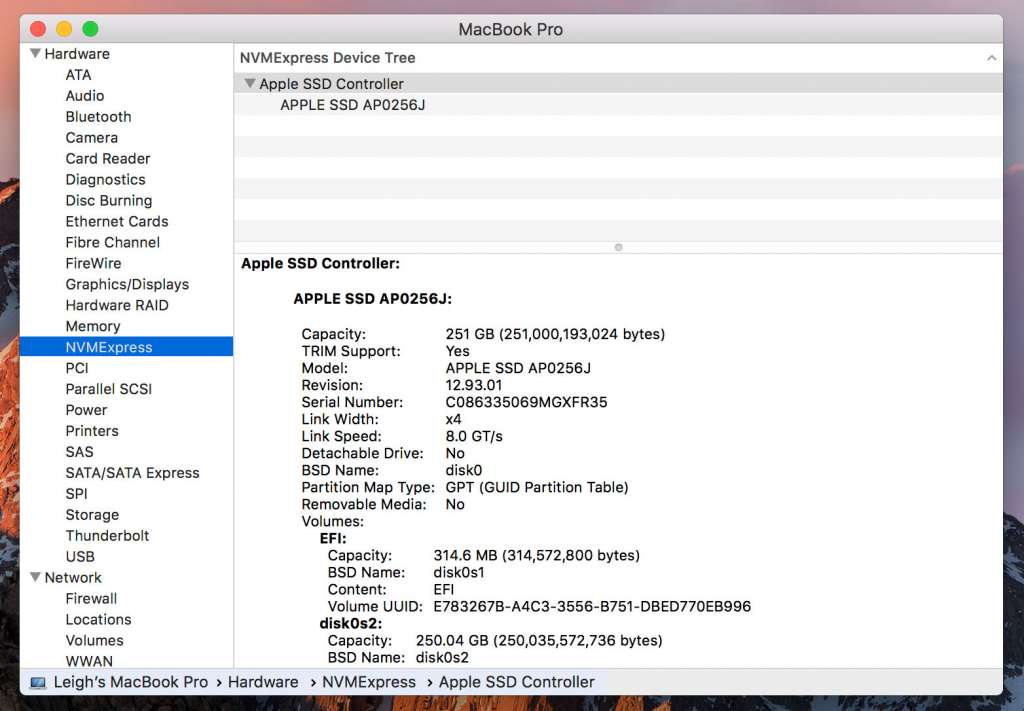The width and height of the screenshot is (1024, 711).
Task: Highlight the Apple SSD Controller row
Action: click(x=330, y=84)
